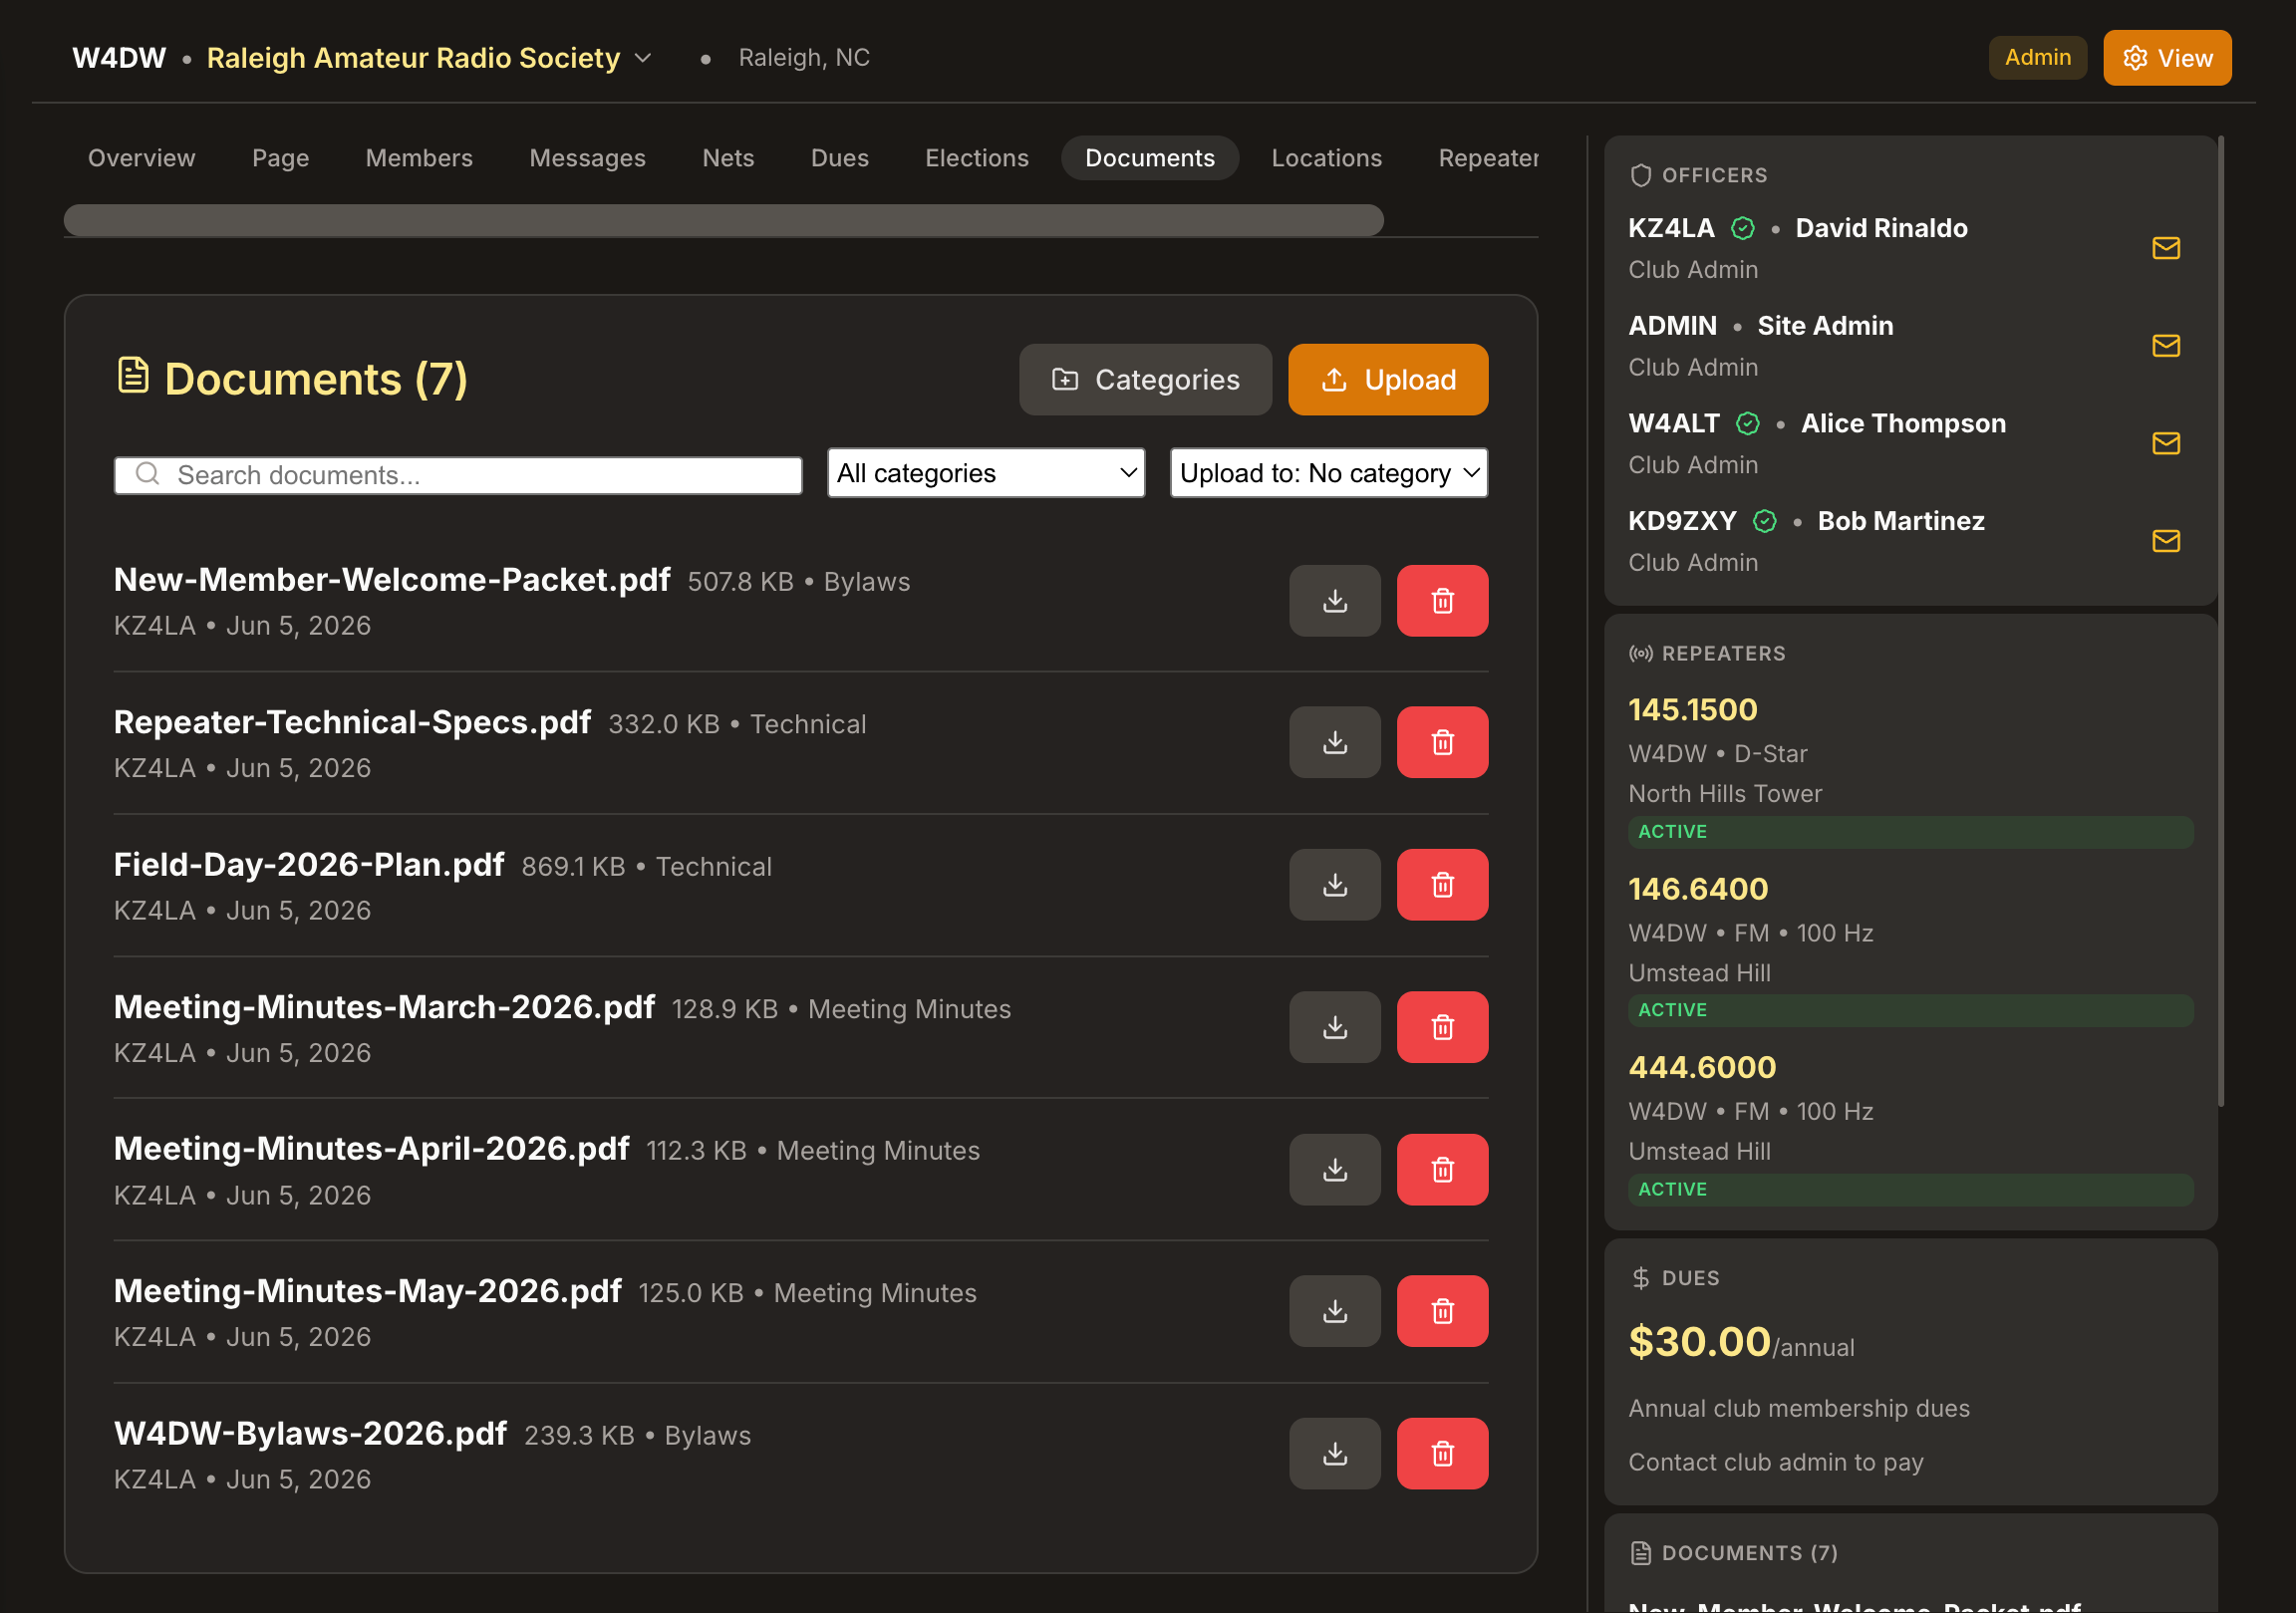Email Site Admin via envelope icon
Viewport: 2296px width, 1613px height.
pyautogui.click(x=2165, y=346)
